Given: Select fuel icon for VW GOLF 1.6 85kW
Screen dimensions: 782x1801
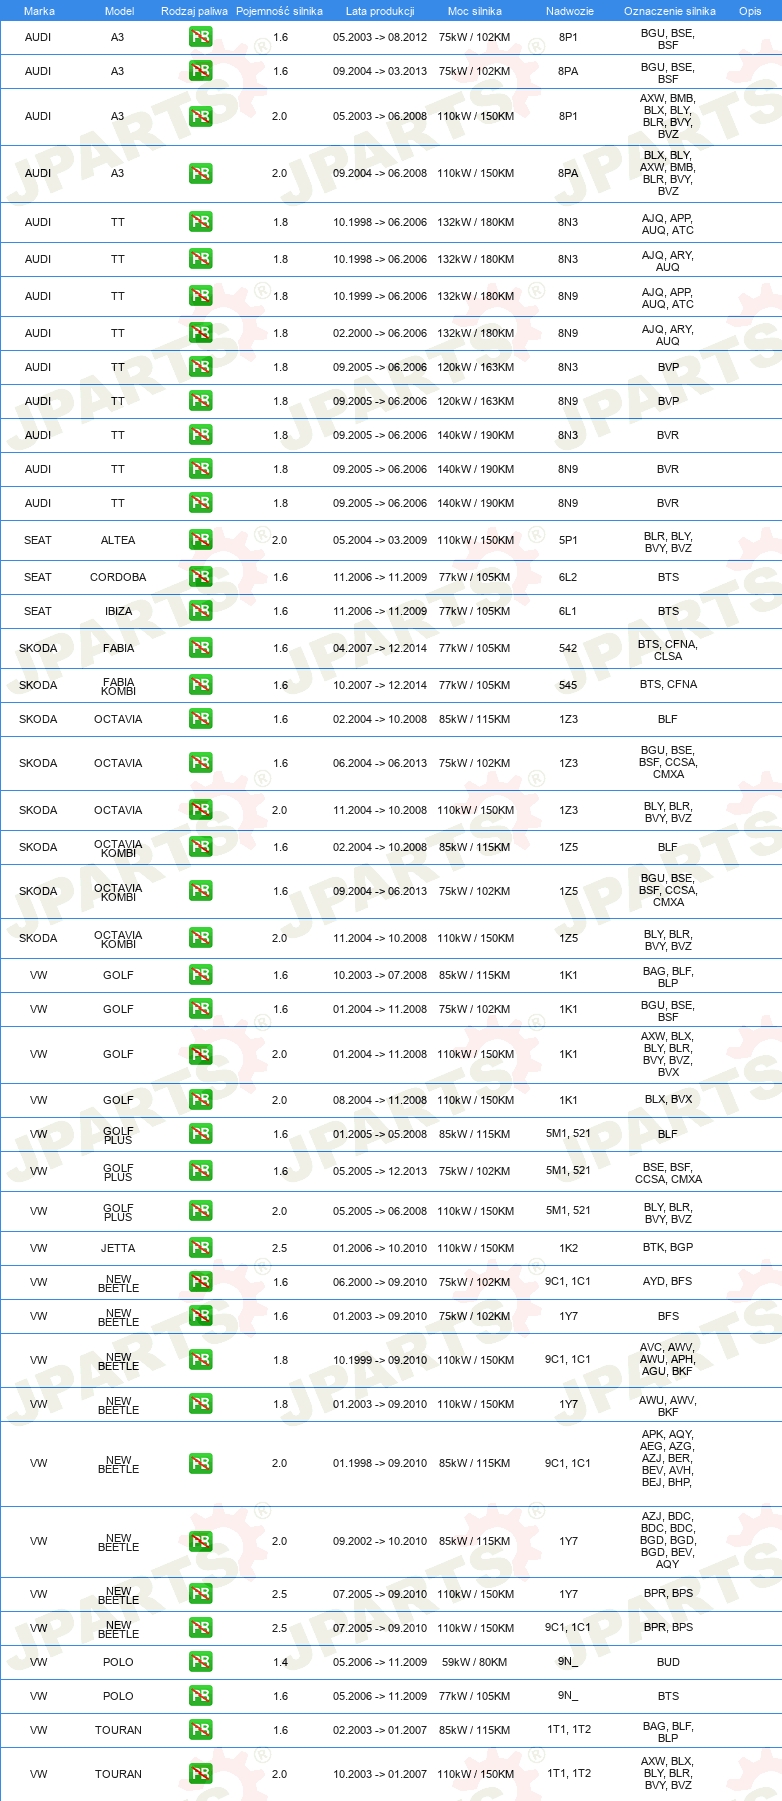Looking at the screenshot, I should pos(200,975).
